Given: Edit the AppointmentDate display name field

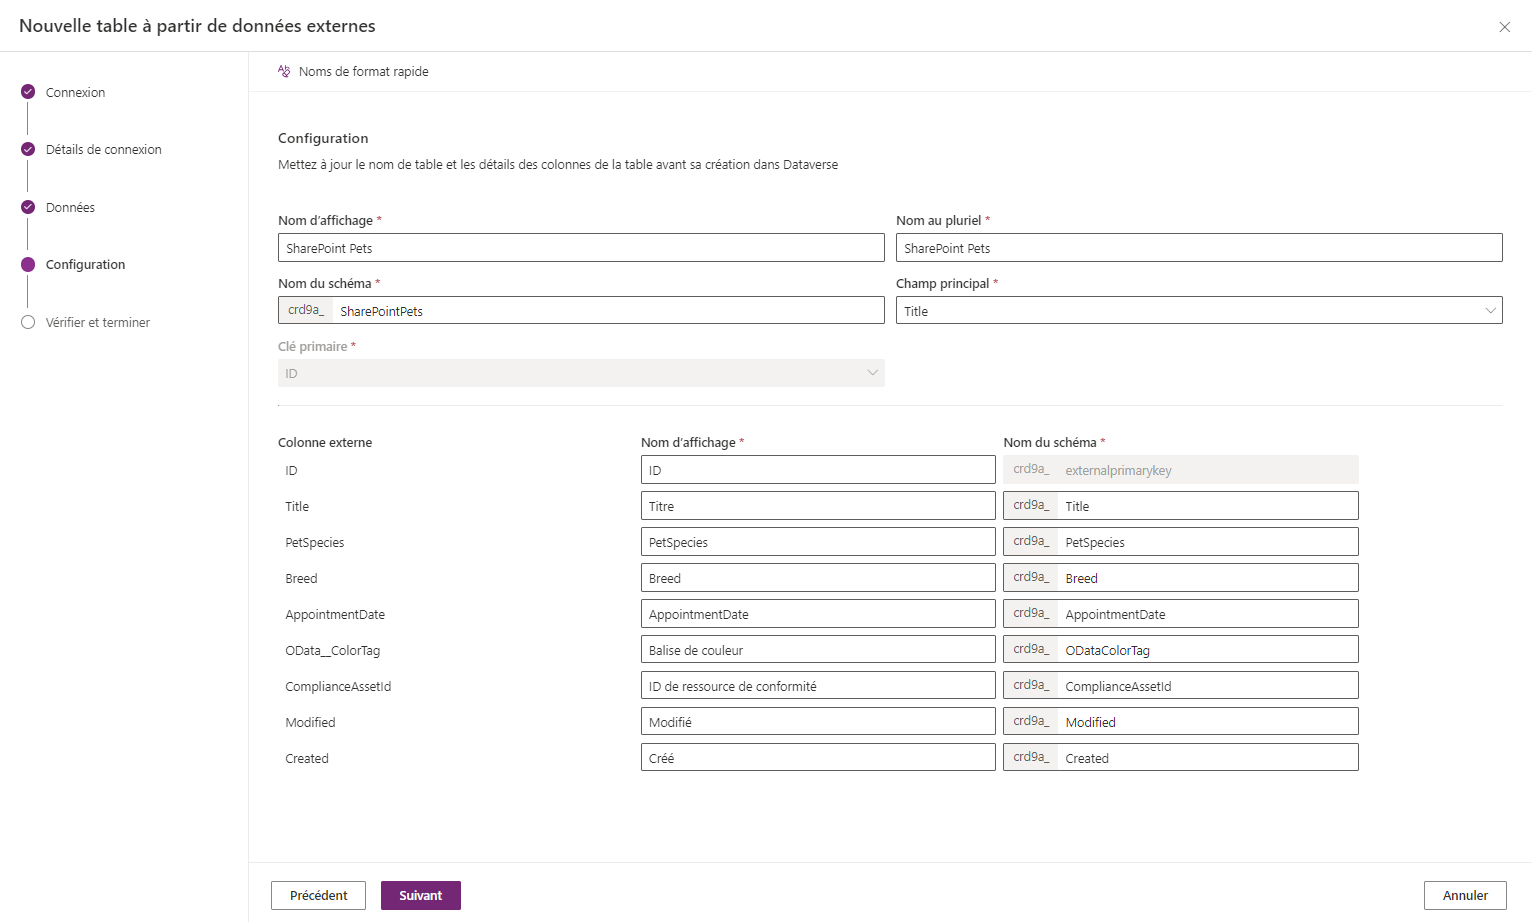Looking at the screenshot, I should click(818, 614).
